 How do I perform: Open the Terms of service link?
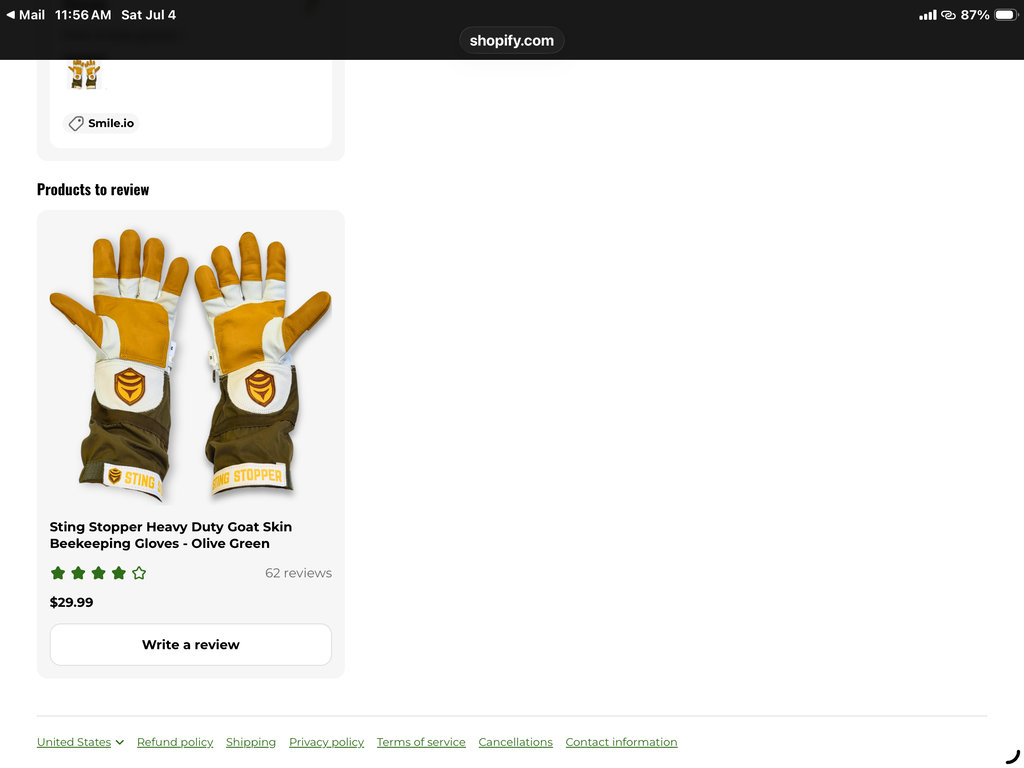click(x=421, y=742)
